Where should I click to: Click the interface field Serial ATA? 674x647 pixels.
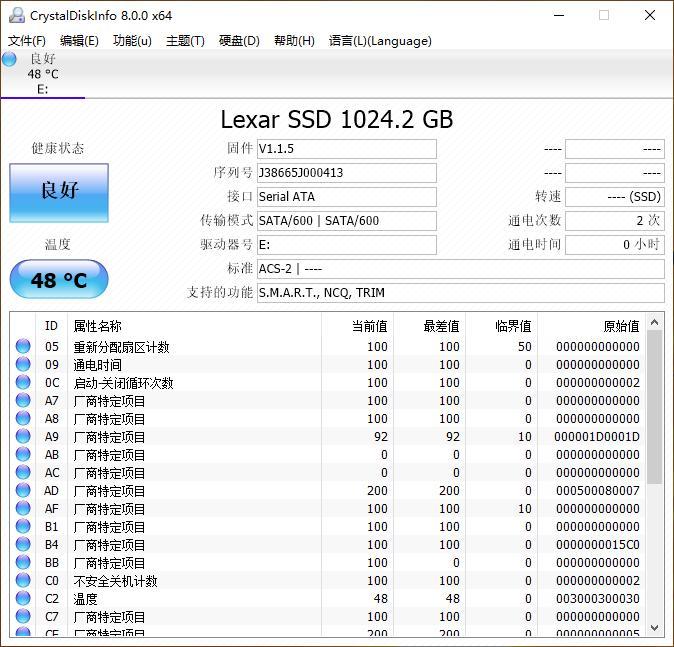click(x=346, y=197)
